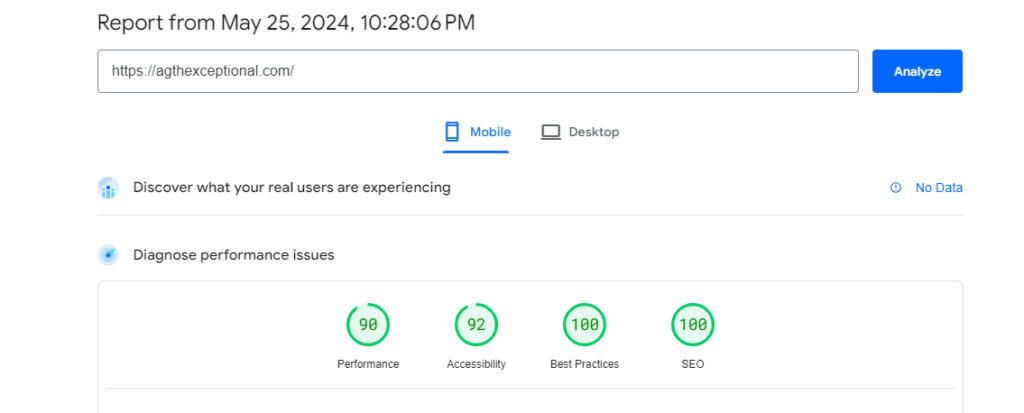Focus the URL input field

coord(478,71)
